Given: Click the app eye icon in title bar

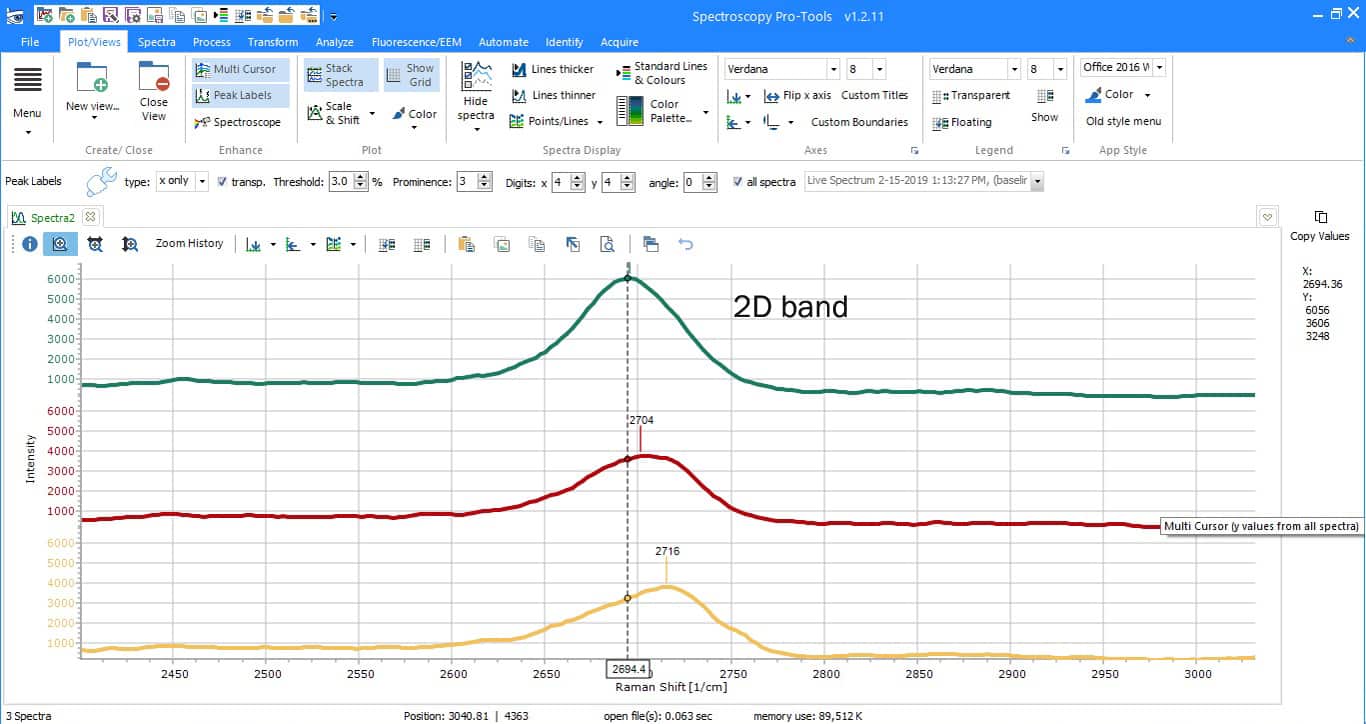Looking at the screenshot, I should tap(14, 15).
